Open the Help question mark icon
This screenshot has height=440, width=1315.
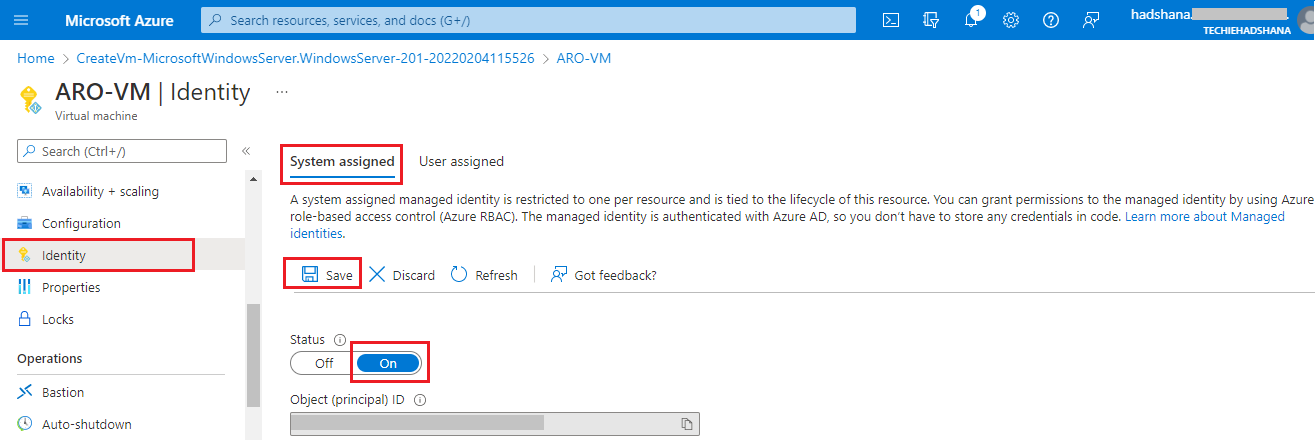[1051, 20]
